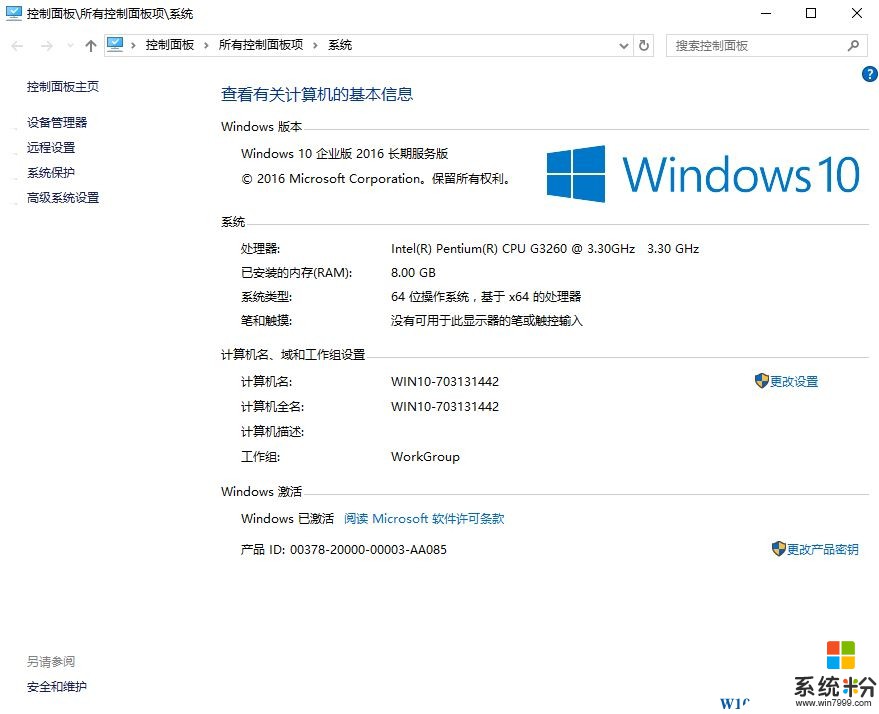Open 高级系统设置 in sidebar
The width and height of the screenshot is (879, 714).
[63, 198]
